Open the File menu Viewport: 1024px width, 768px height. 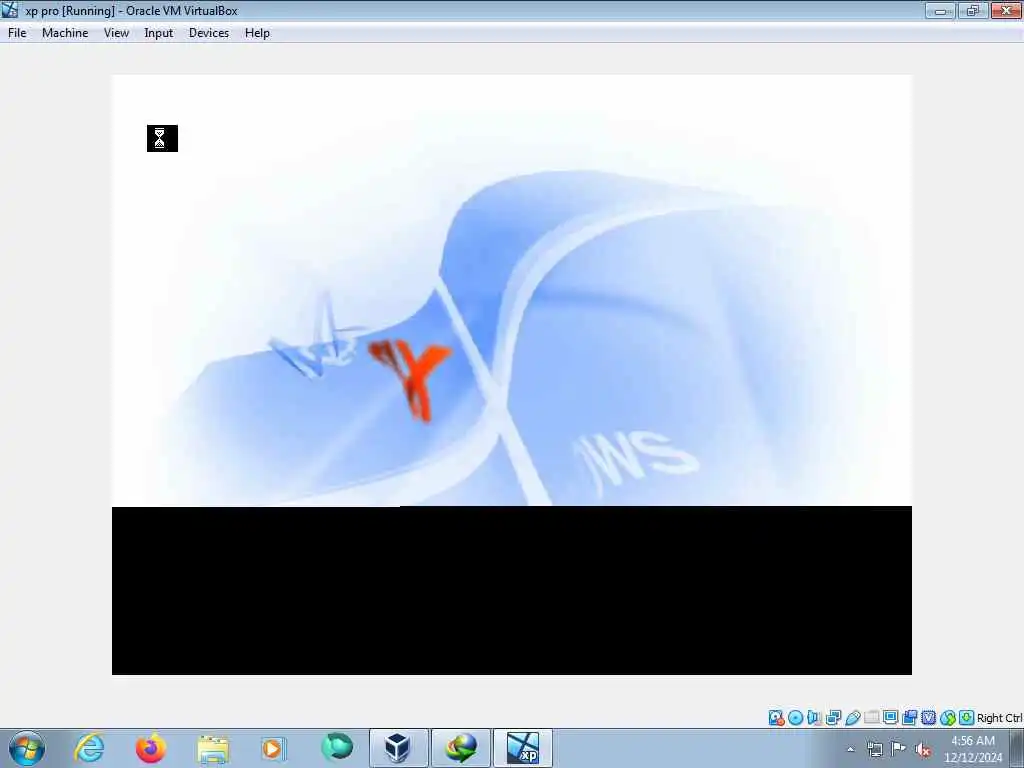17,33
